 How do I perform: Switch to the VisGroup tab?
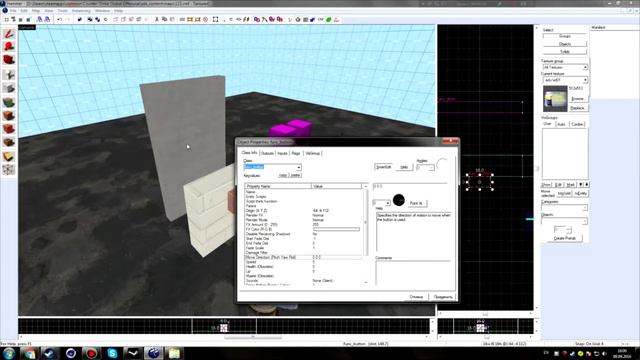[x=313, y=153]
